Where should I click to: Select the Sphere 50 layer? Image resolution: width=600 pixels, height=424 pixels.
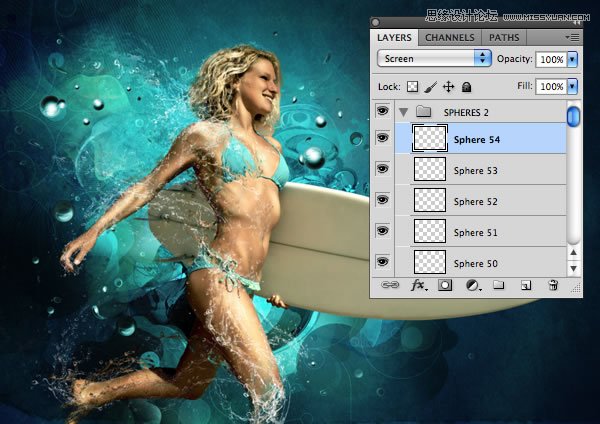tap(480, 262)
